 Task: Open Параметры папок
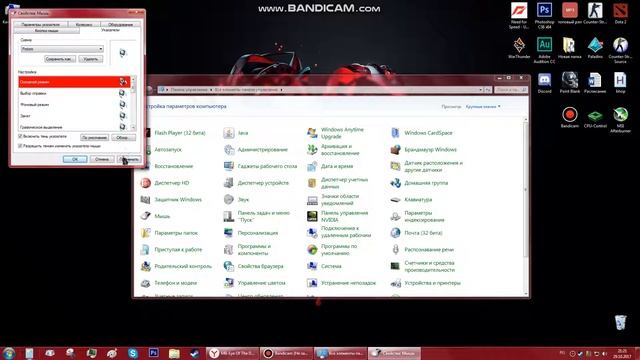(x=169, y=233)
